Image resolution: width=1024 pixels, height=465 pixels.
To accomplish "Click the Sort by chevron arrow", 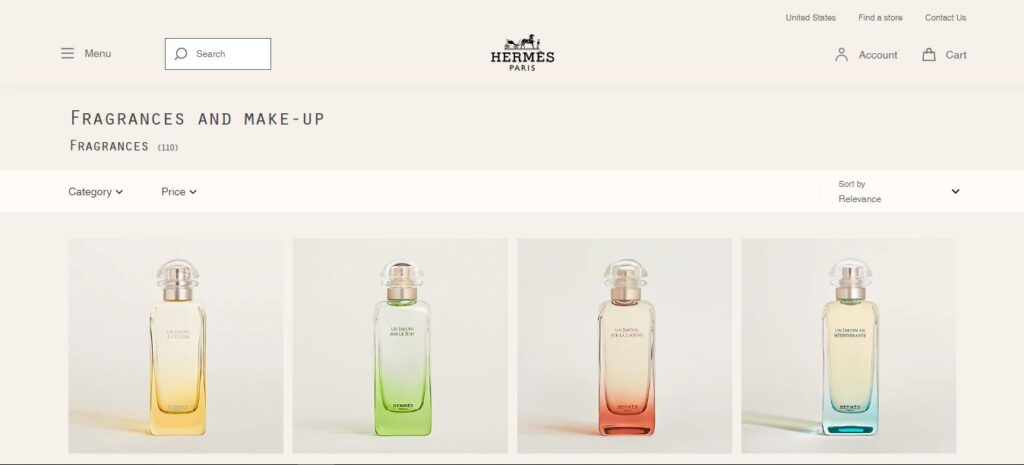I will click(x=955, y=191).
